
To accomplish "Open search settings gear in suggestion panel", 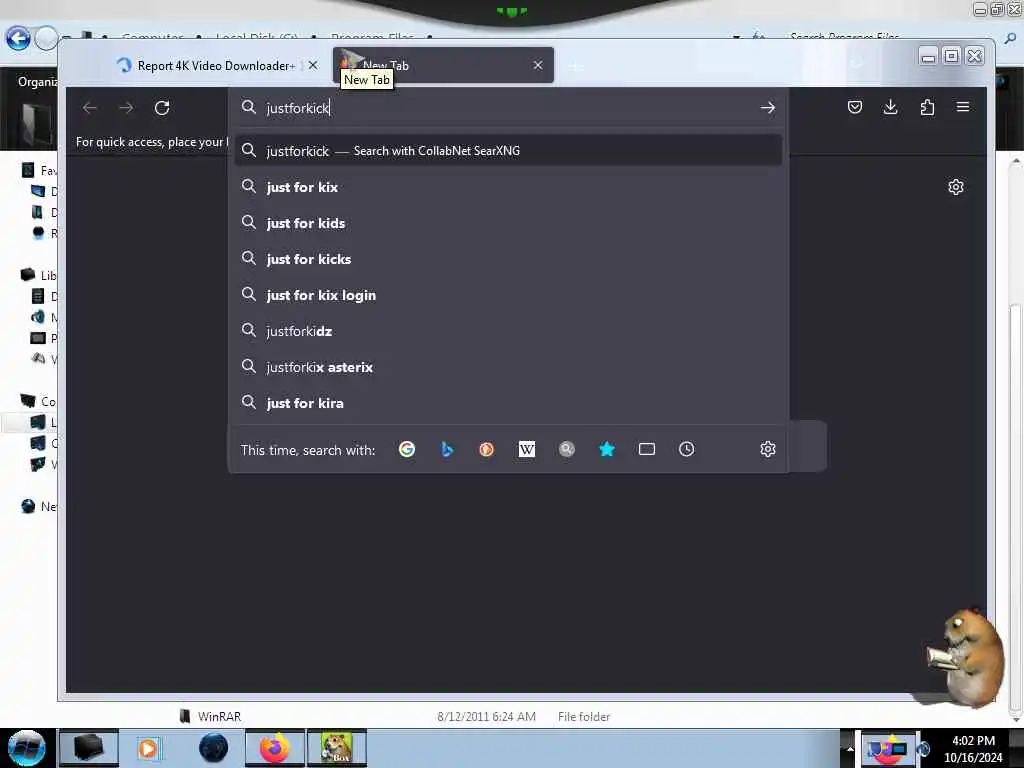I will click(x=767, y=449).
